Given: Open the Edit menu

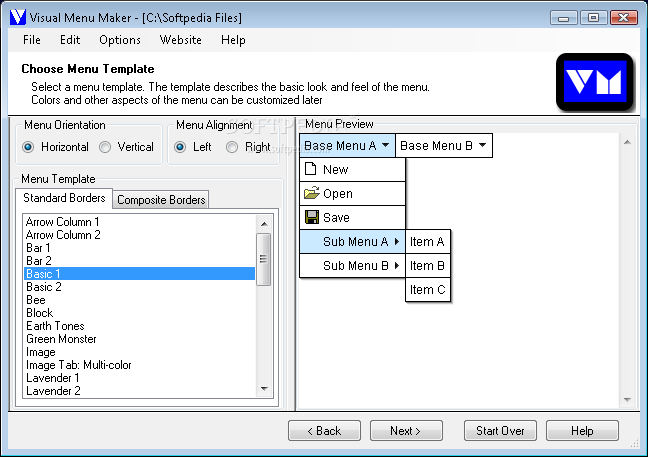Looking at the screenshot, I should (x=70, y=40).
